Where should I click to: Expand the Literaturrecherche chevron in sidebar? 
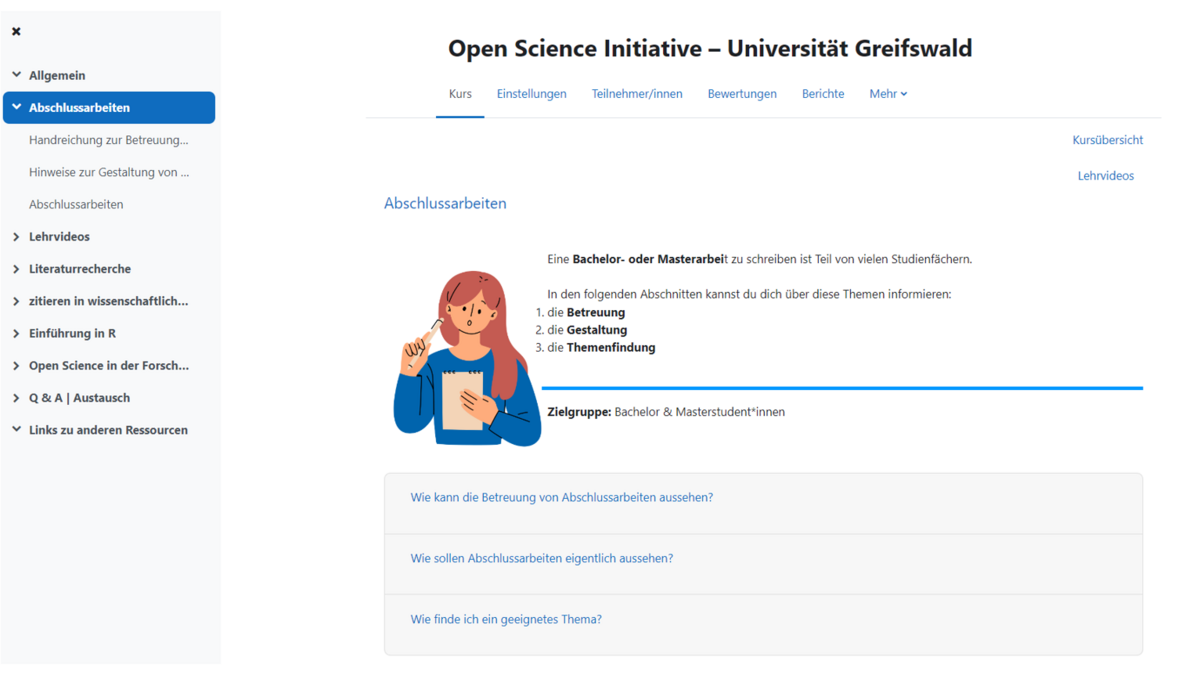pos(16,269)
